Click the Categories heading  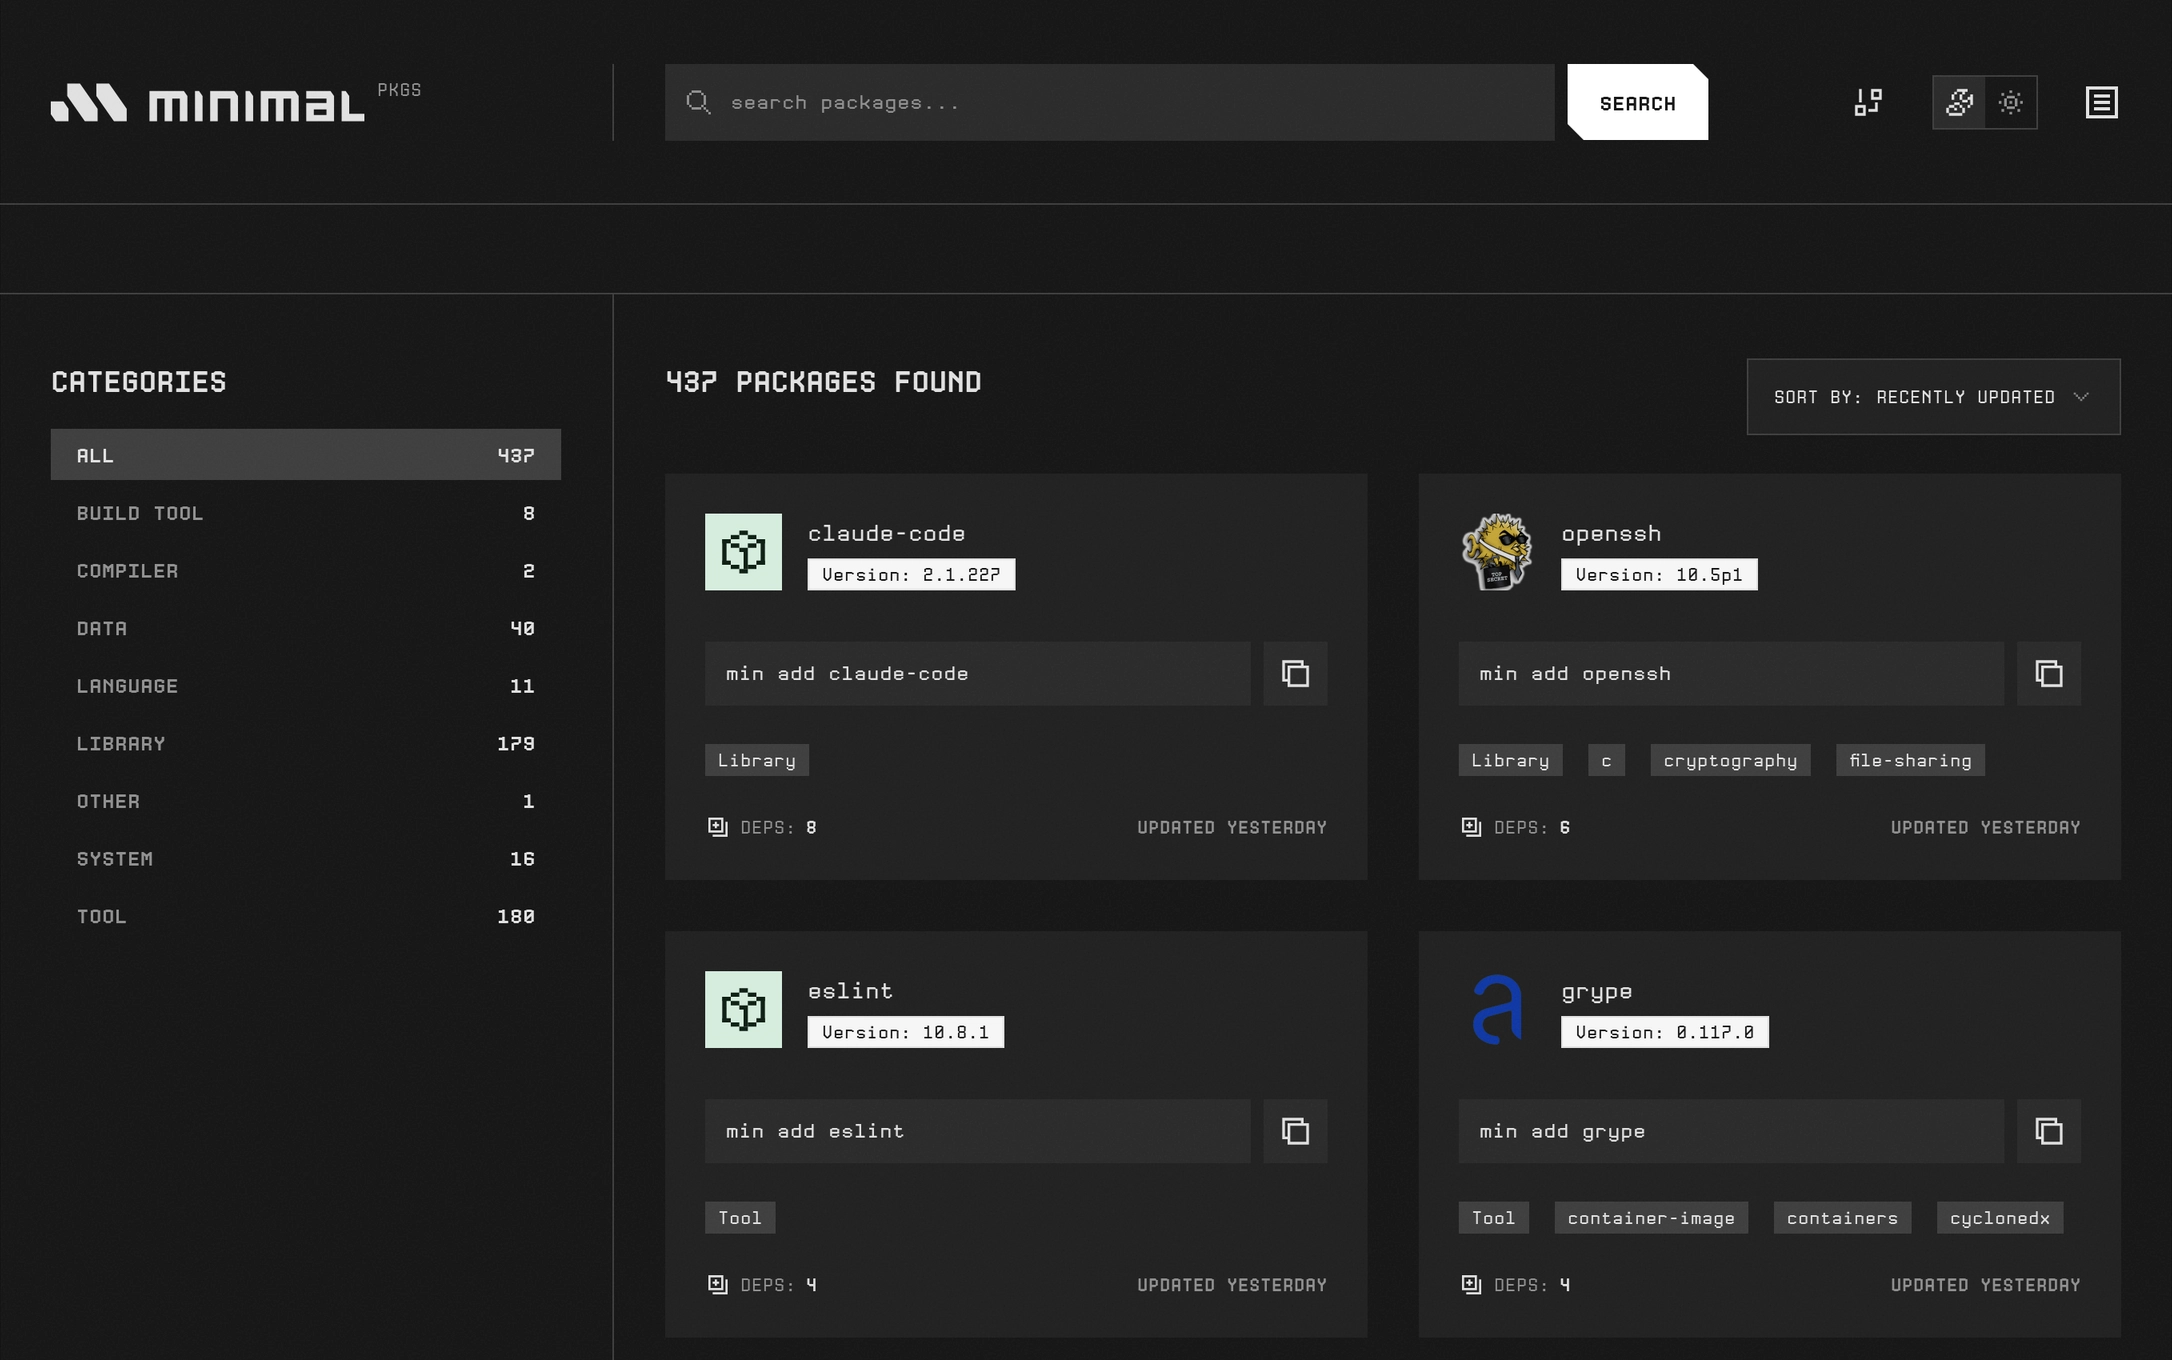139,382
